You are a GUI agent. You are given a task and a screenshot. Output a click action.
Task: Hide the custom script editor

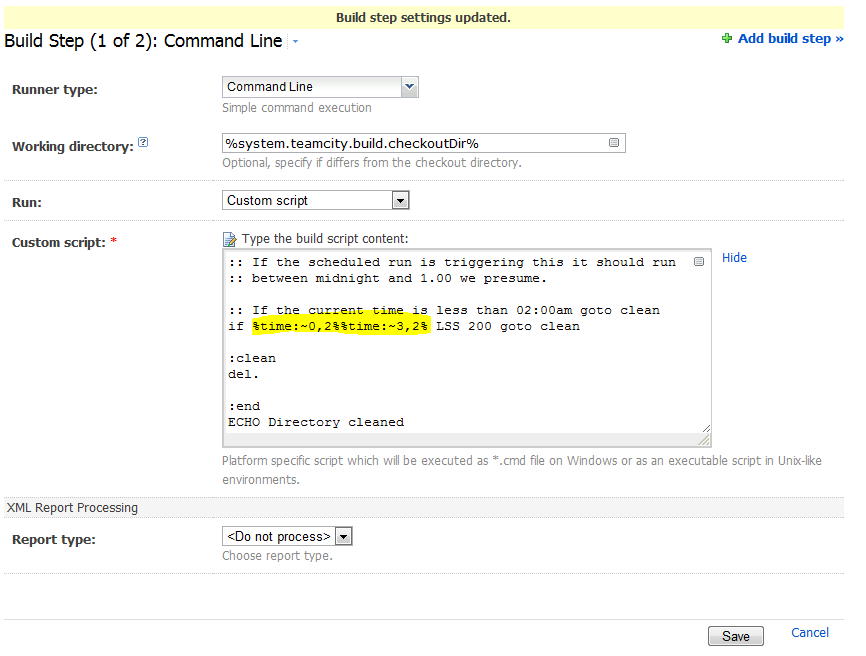pos(734,258)
